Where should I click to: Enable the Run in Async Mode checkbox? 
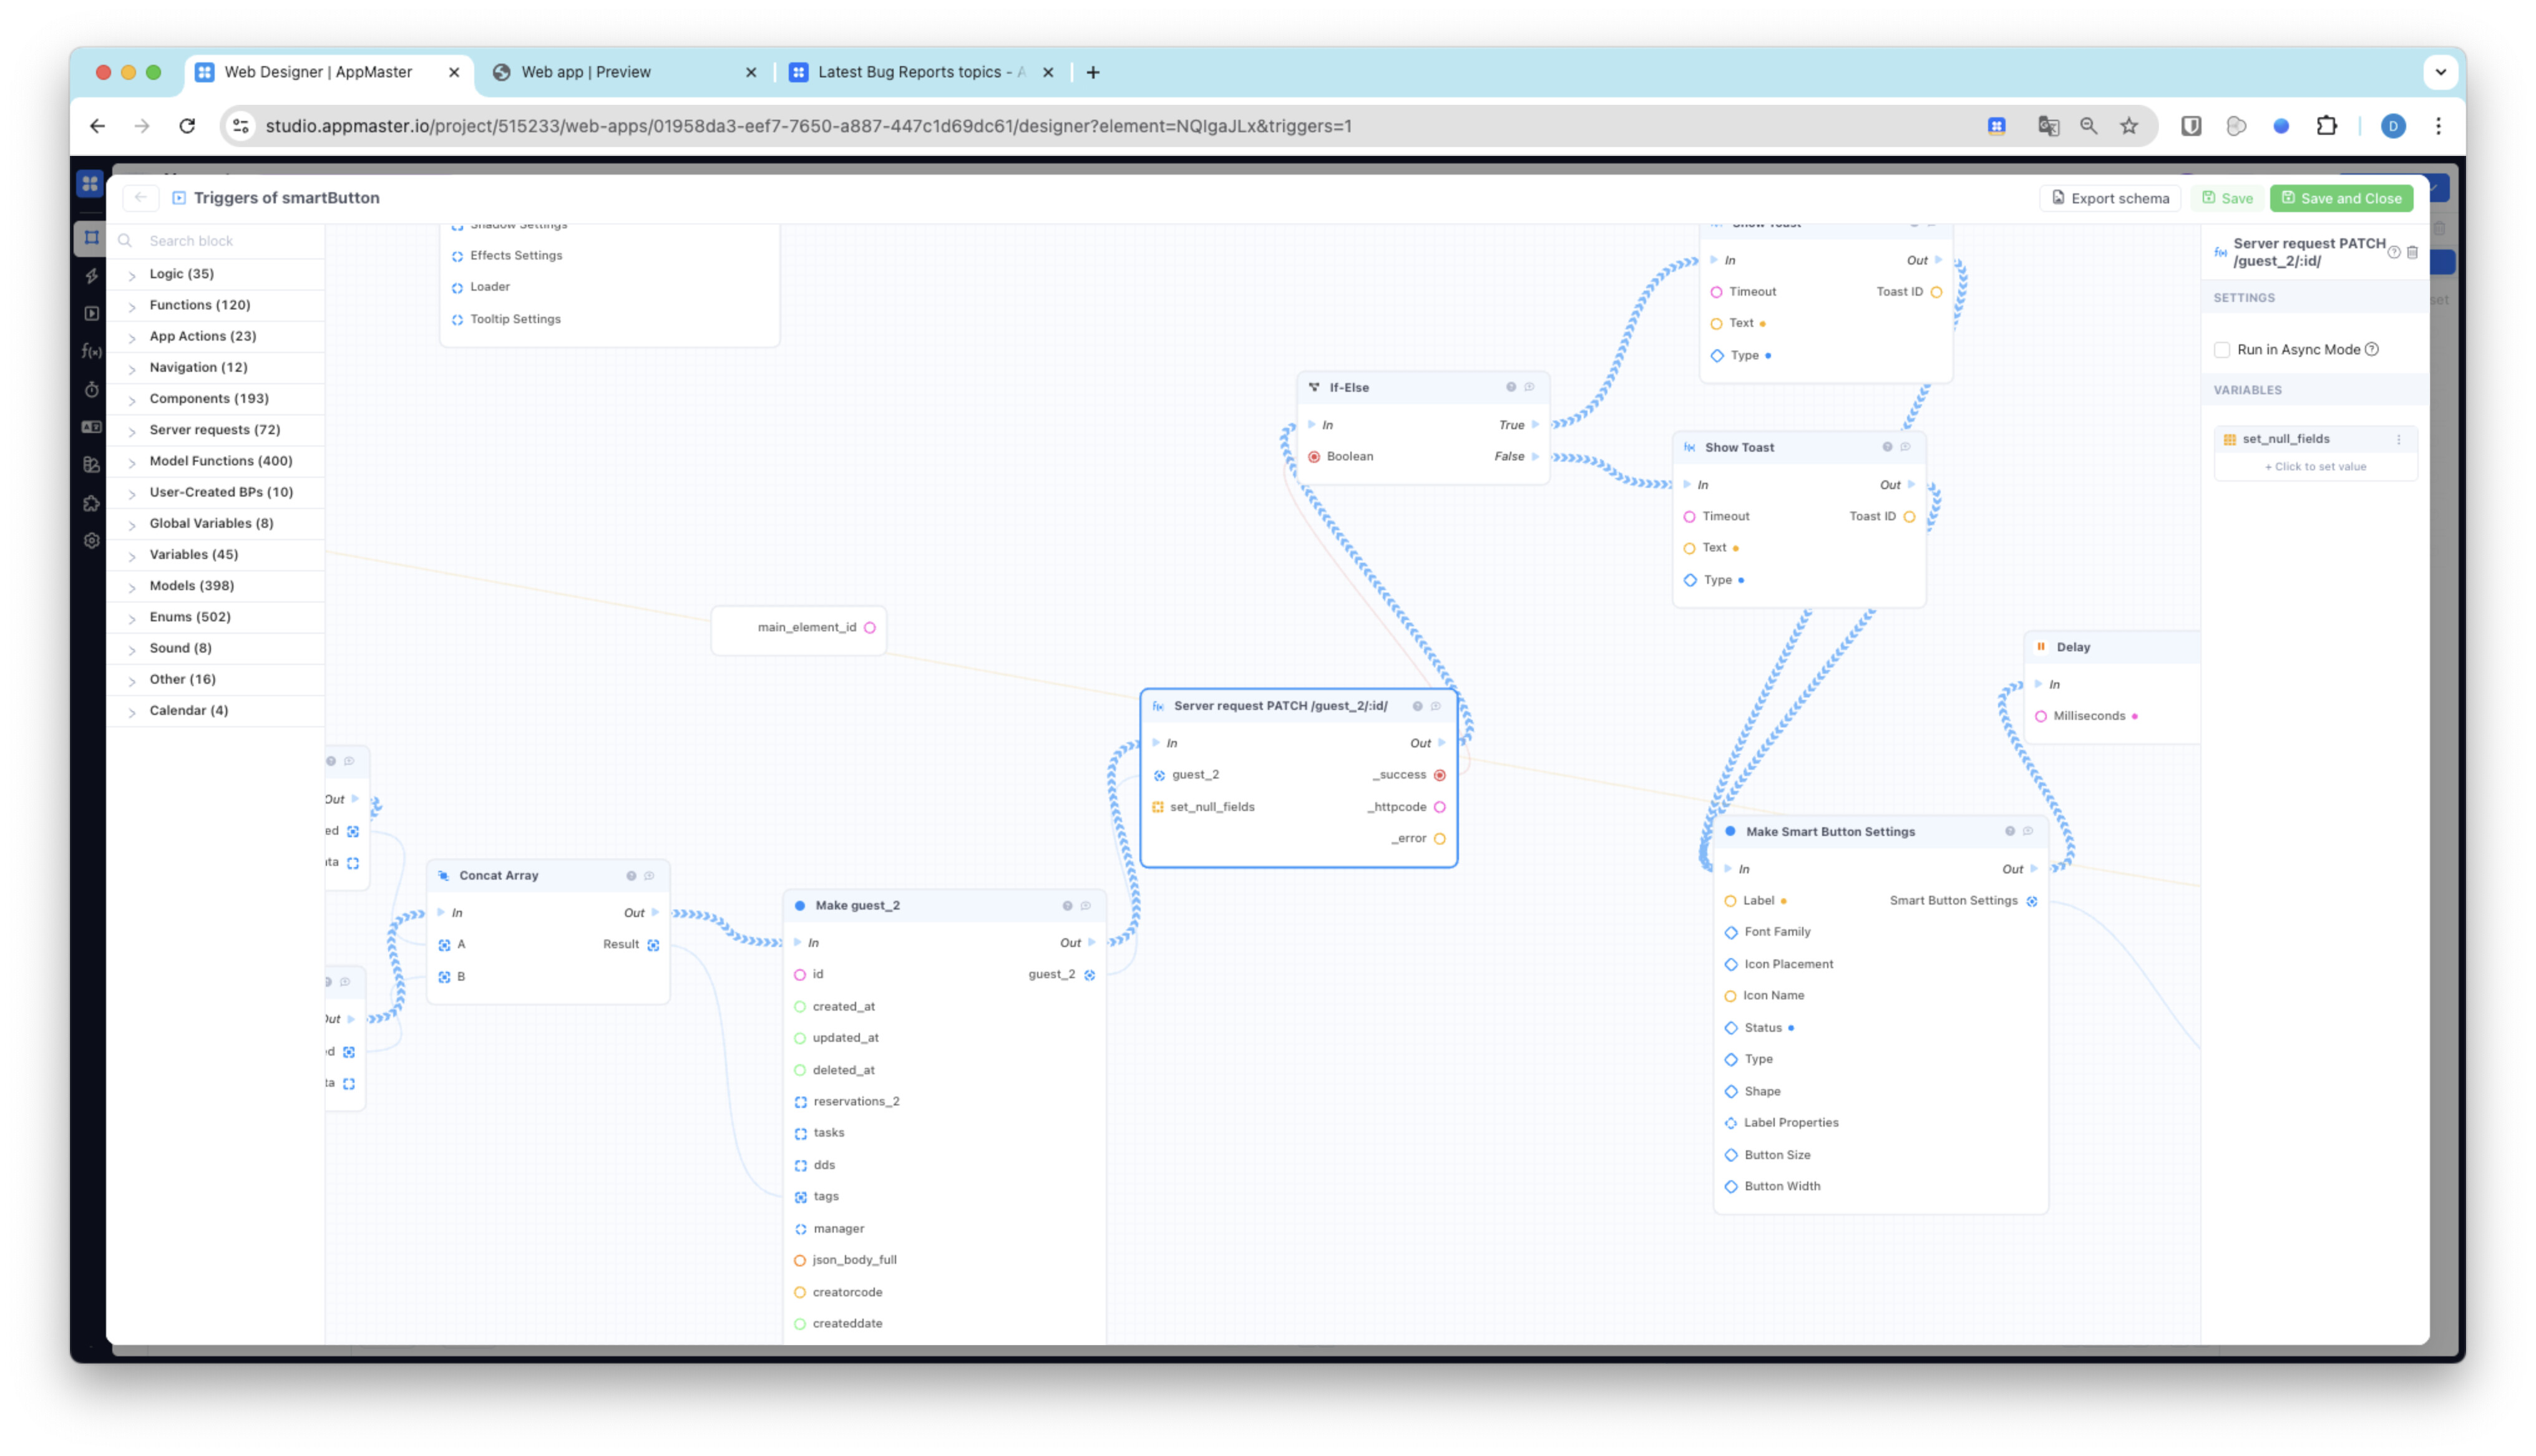[x=2222, y=349]
